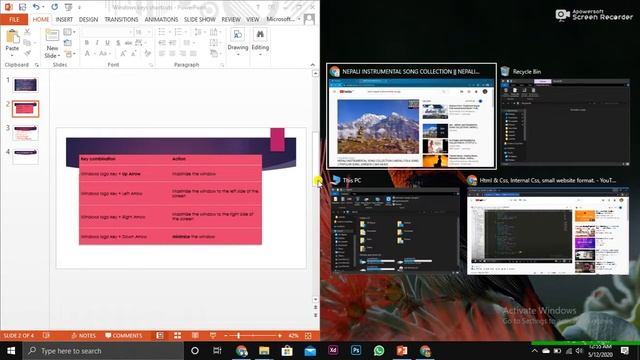Toggle Underline formatting
This screenshot has height=360, width=640.
pos(107,43)
